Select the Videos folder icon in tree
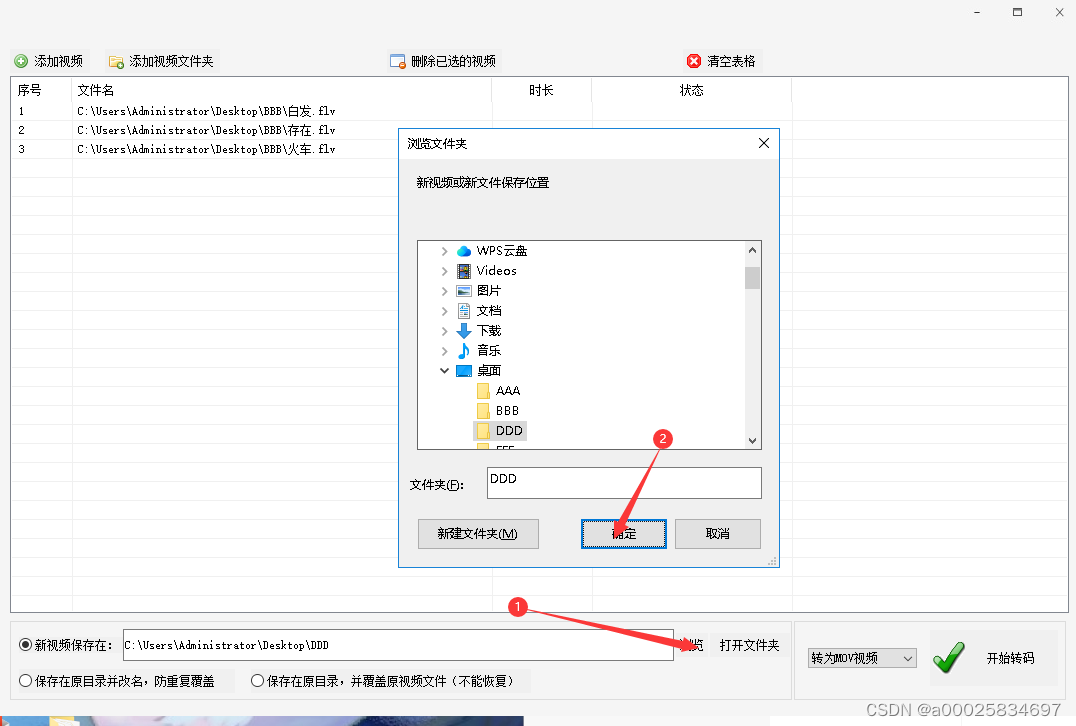This screenshot has height=726, width=1076. (464, 270)
